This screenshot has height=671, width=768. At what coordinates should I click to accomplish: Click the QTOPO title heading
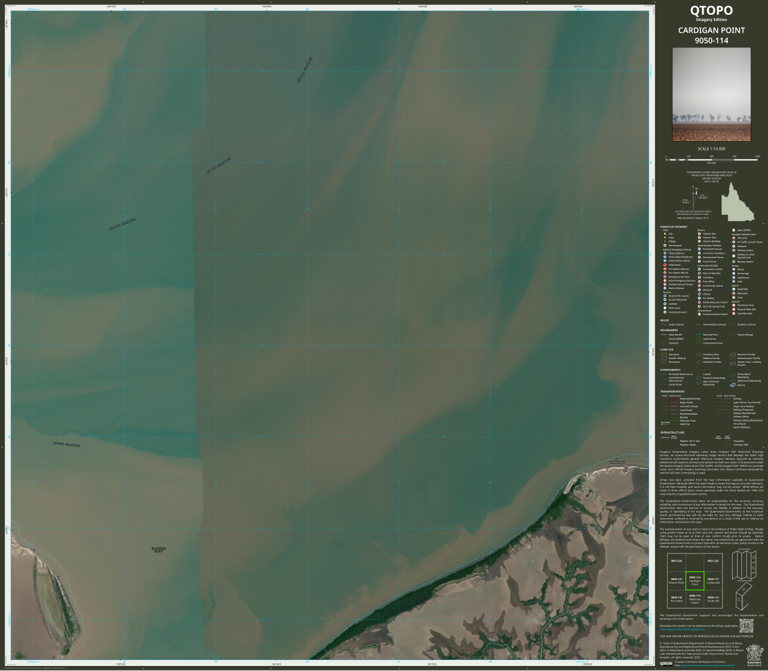click(x=711, y=10)
